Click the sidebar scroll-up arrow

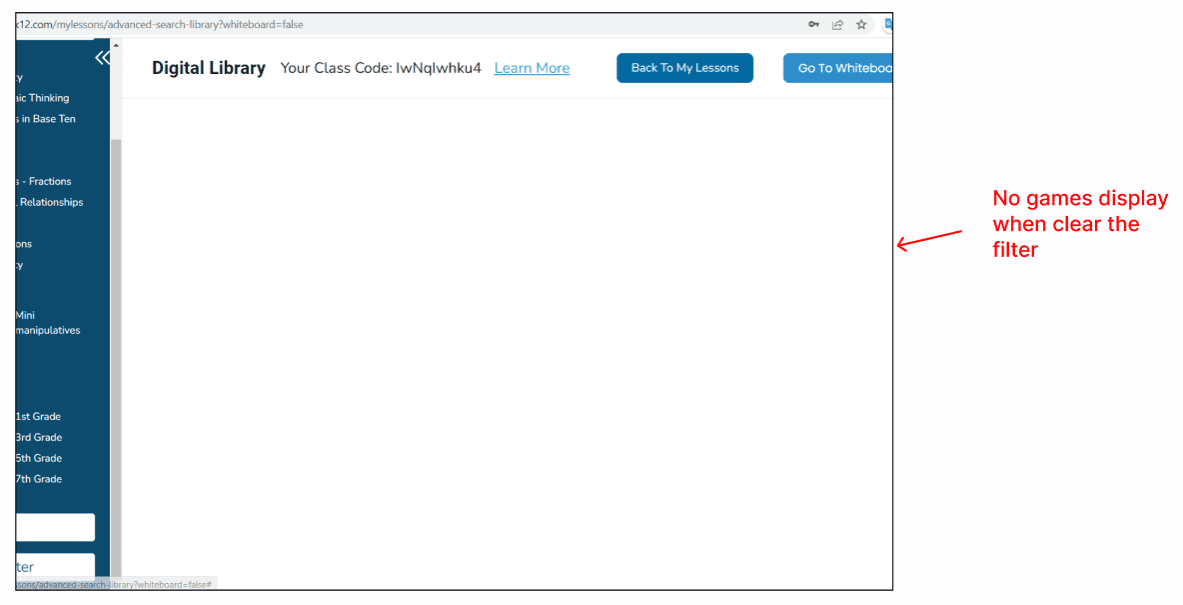116,45
